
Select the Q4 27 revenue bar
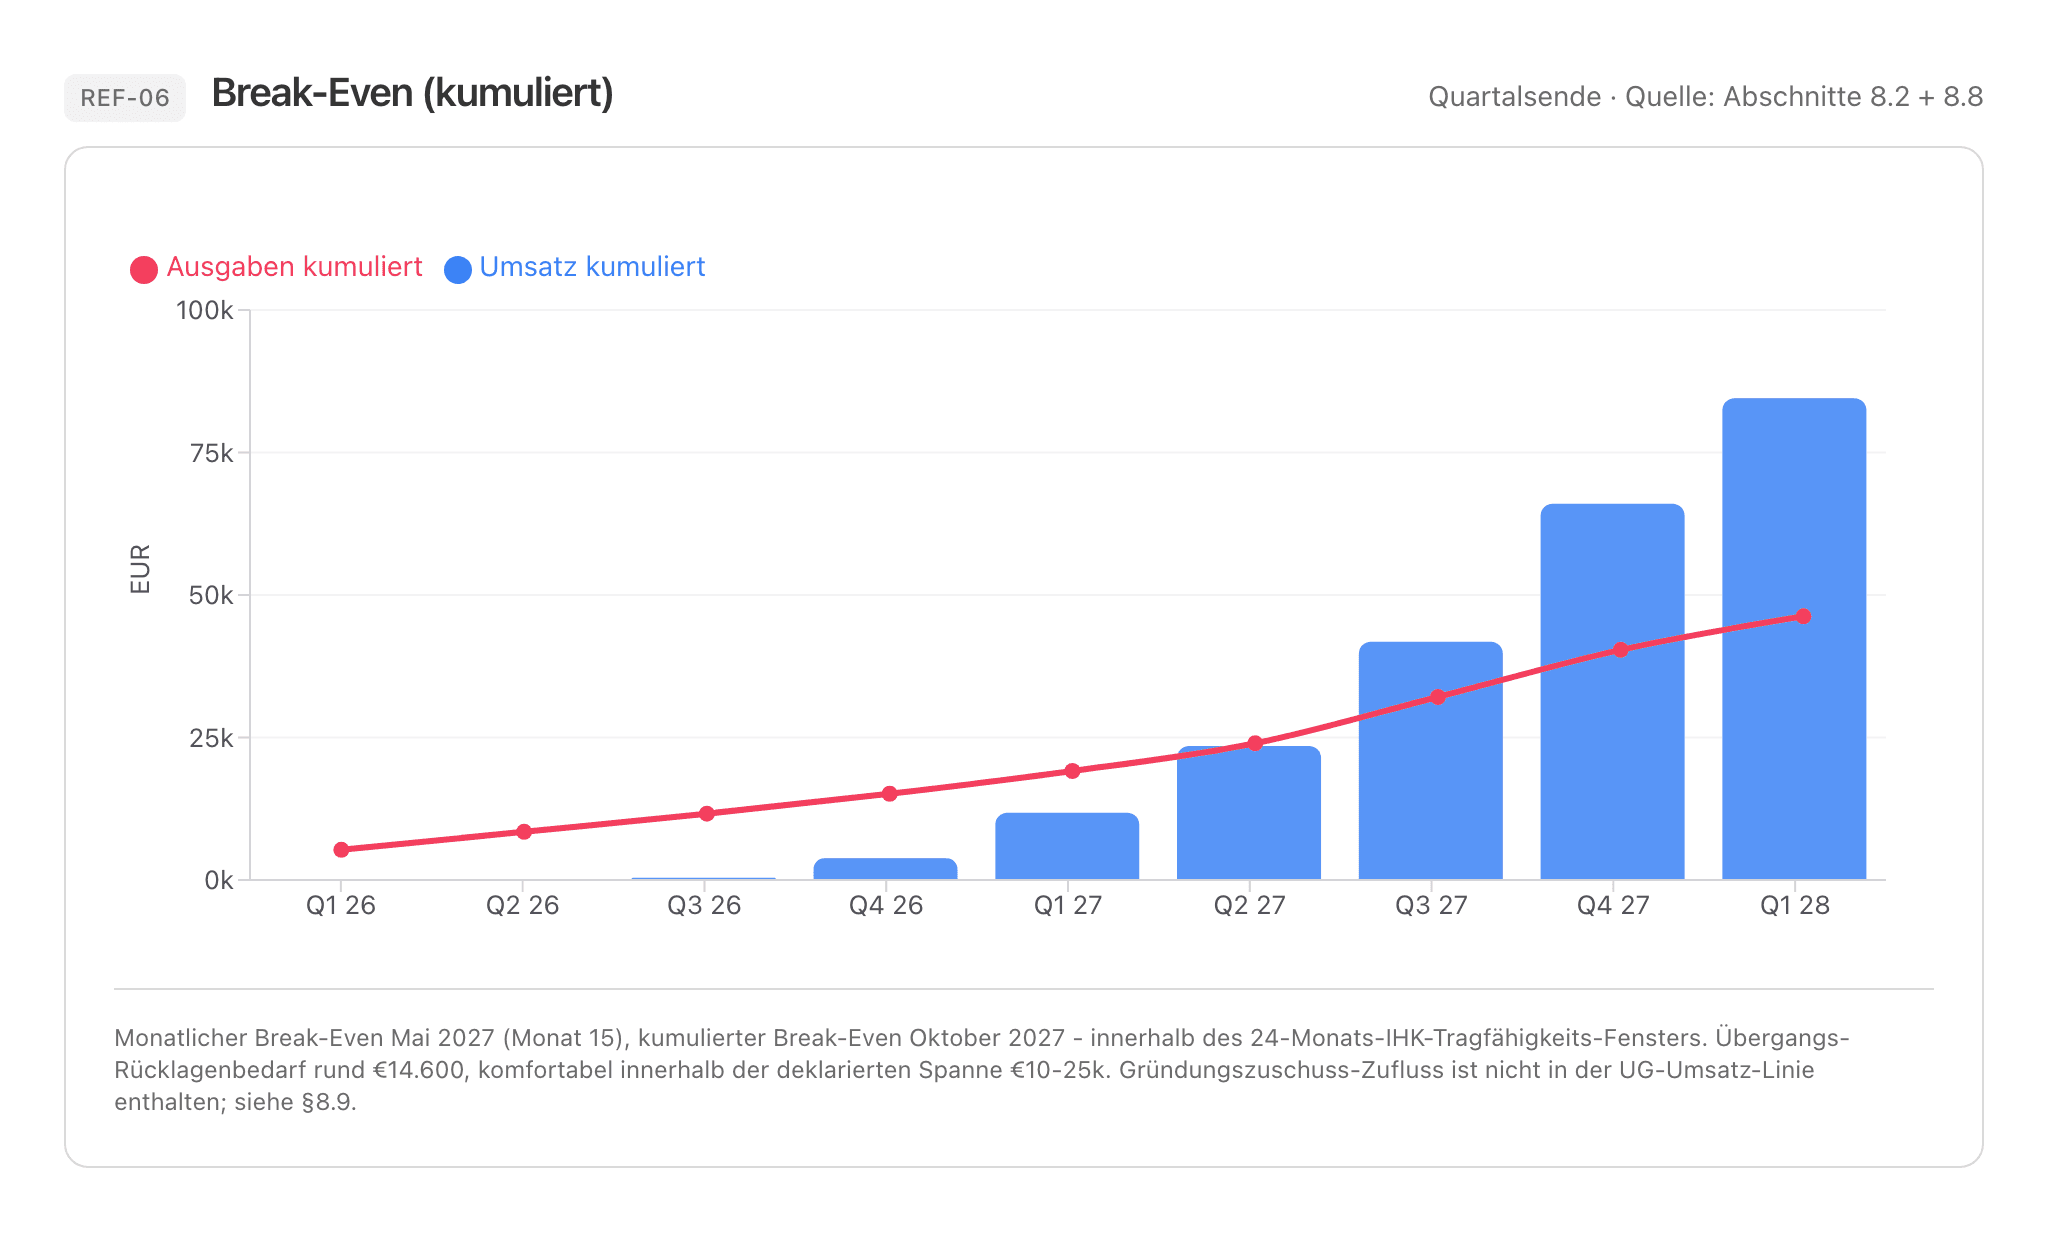click(1612, 692)
